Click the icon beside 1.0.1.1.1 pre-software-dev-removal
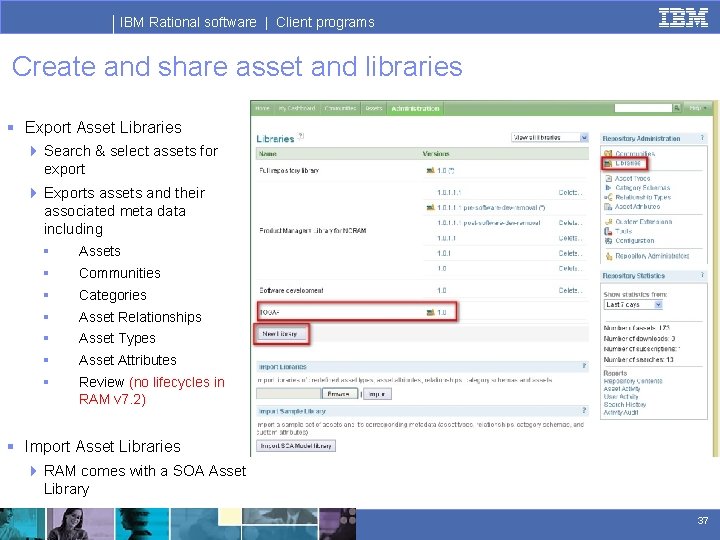The width and height of the screenshot is (720, 540). (430, 208)
